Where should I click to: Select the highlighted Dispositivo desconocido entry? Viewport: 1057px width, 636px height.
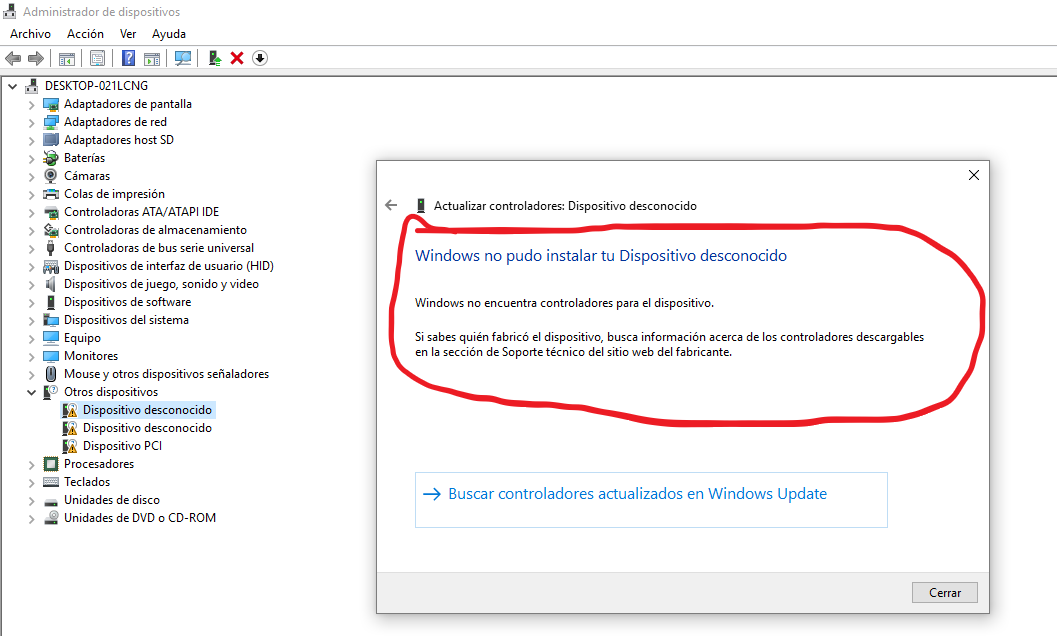click(x=147, y=410)
